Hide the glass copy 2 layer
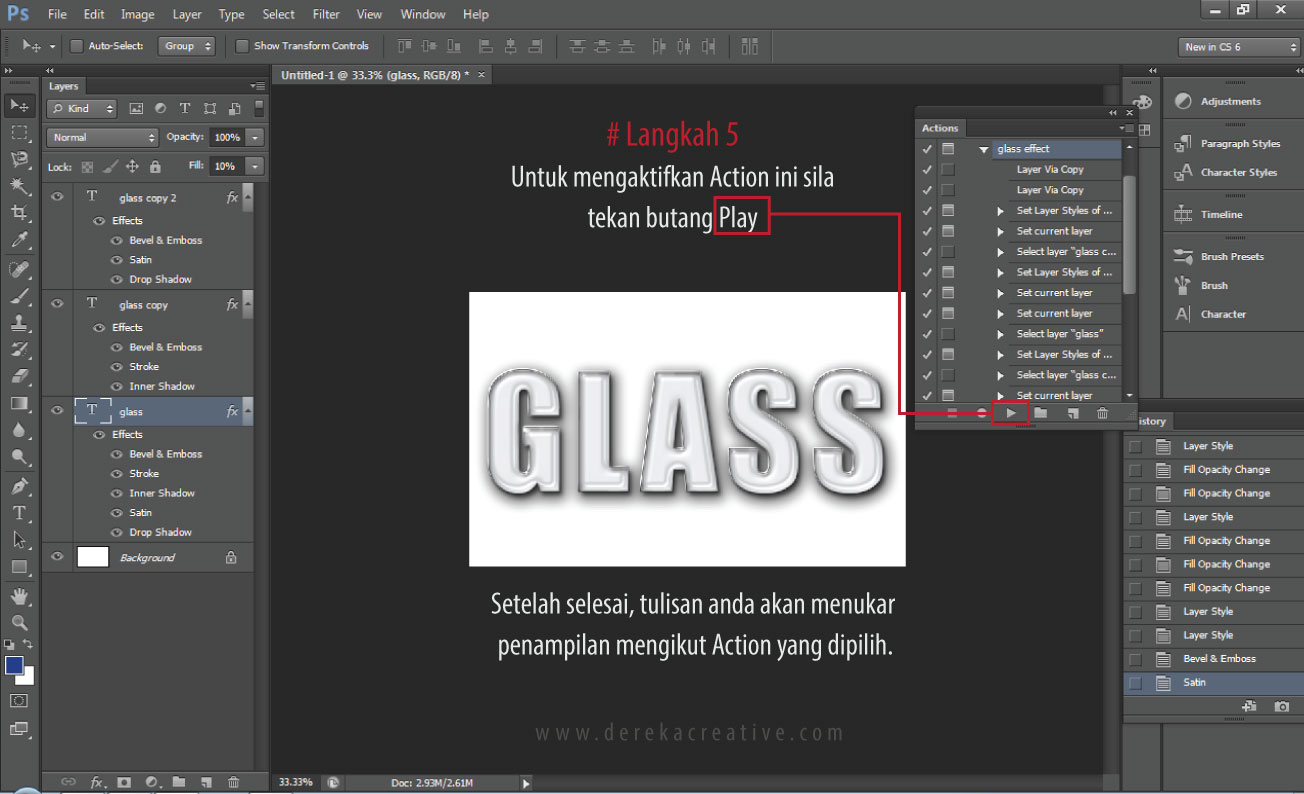Image resolution: width=1304 pixels, height=794 pixels. click(x=57, y=198)
